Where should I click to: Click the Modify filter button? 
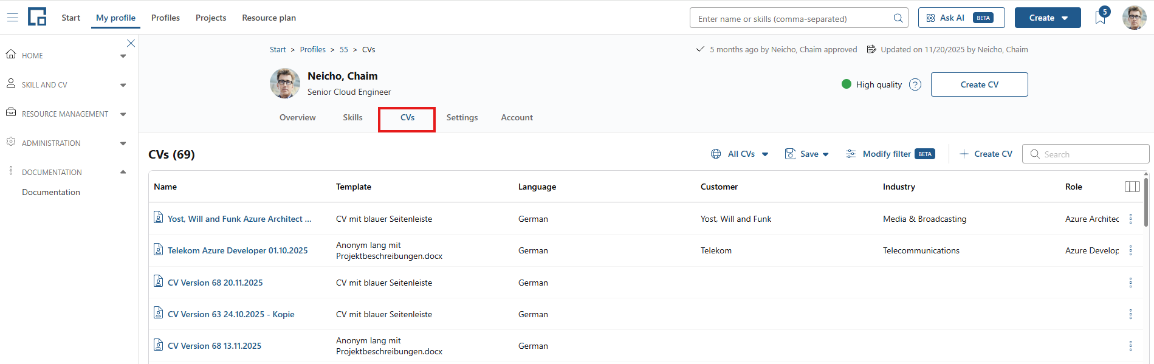tap(891, 154)
